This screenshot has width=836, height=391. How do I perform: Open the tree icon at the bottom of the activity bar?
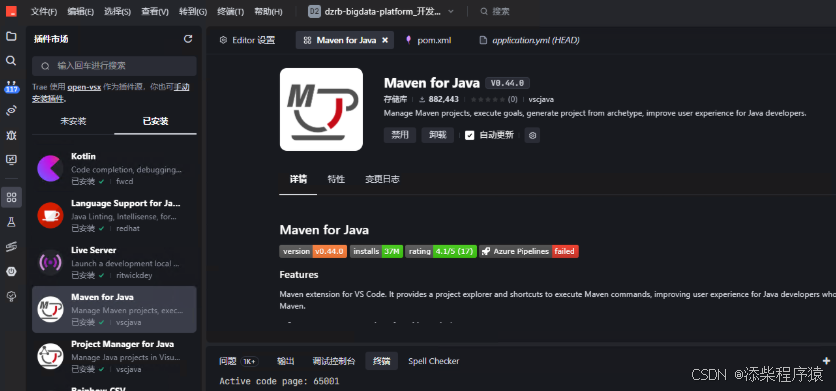tap(11, 296)
